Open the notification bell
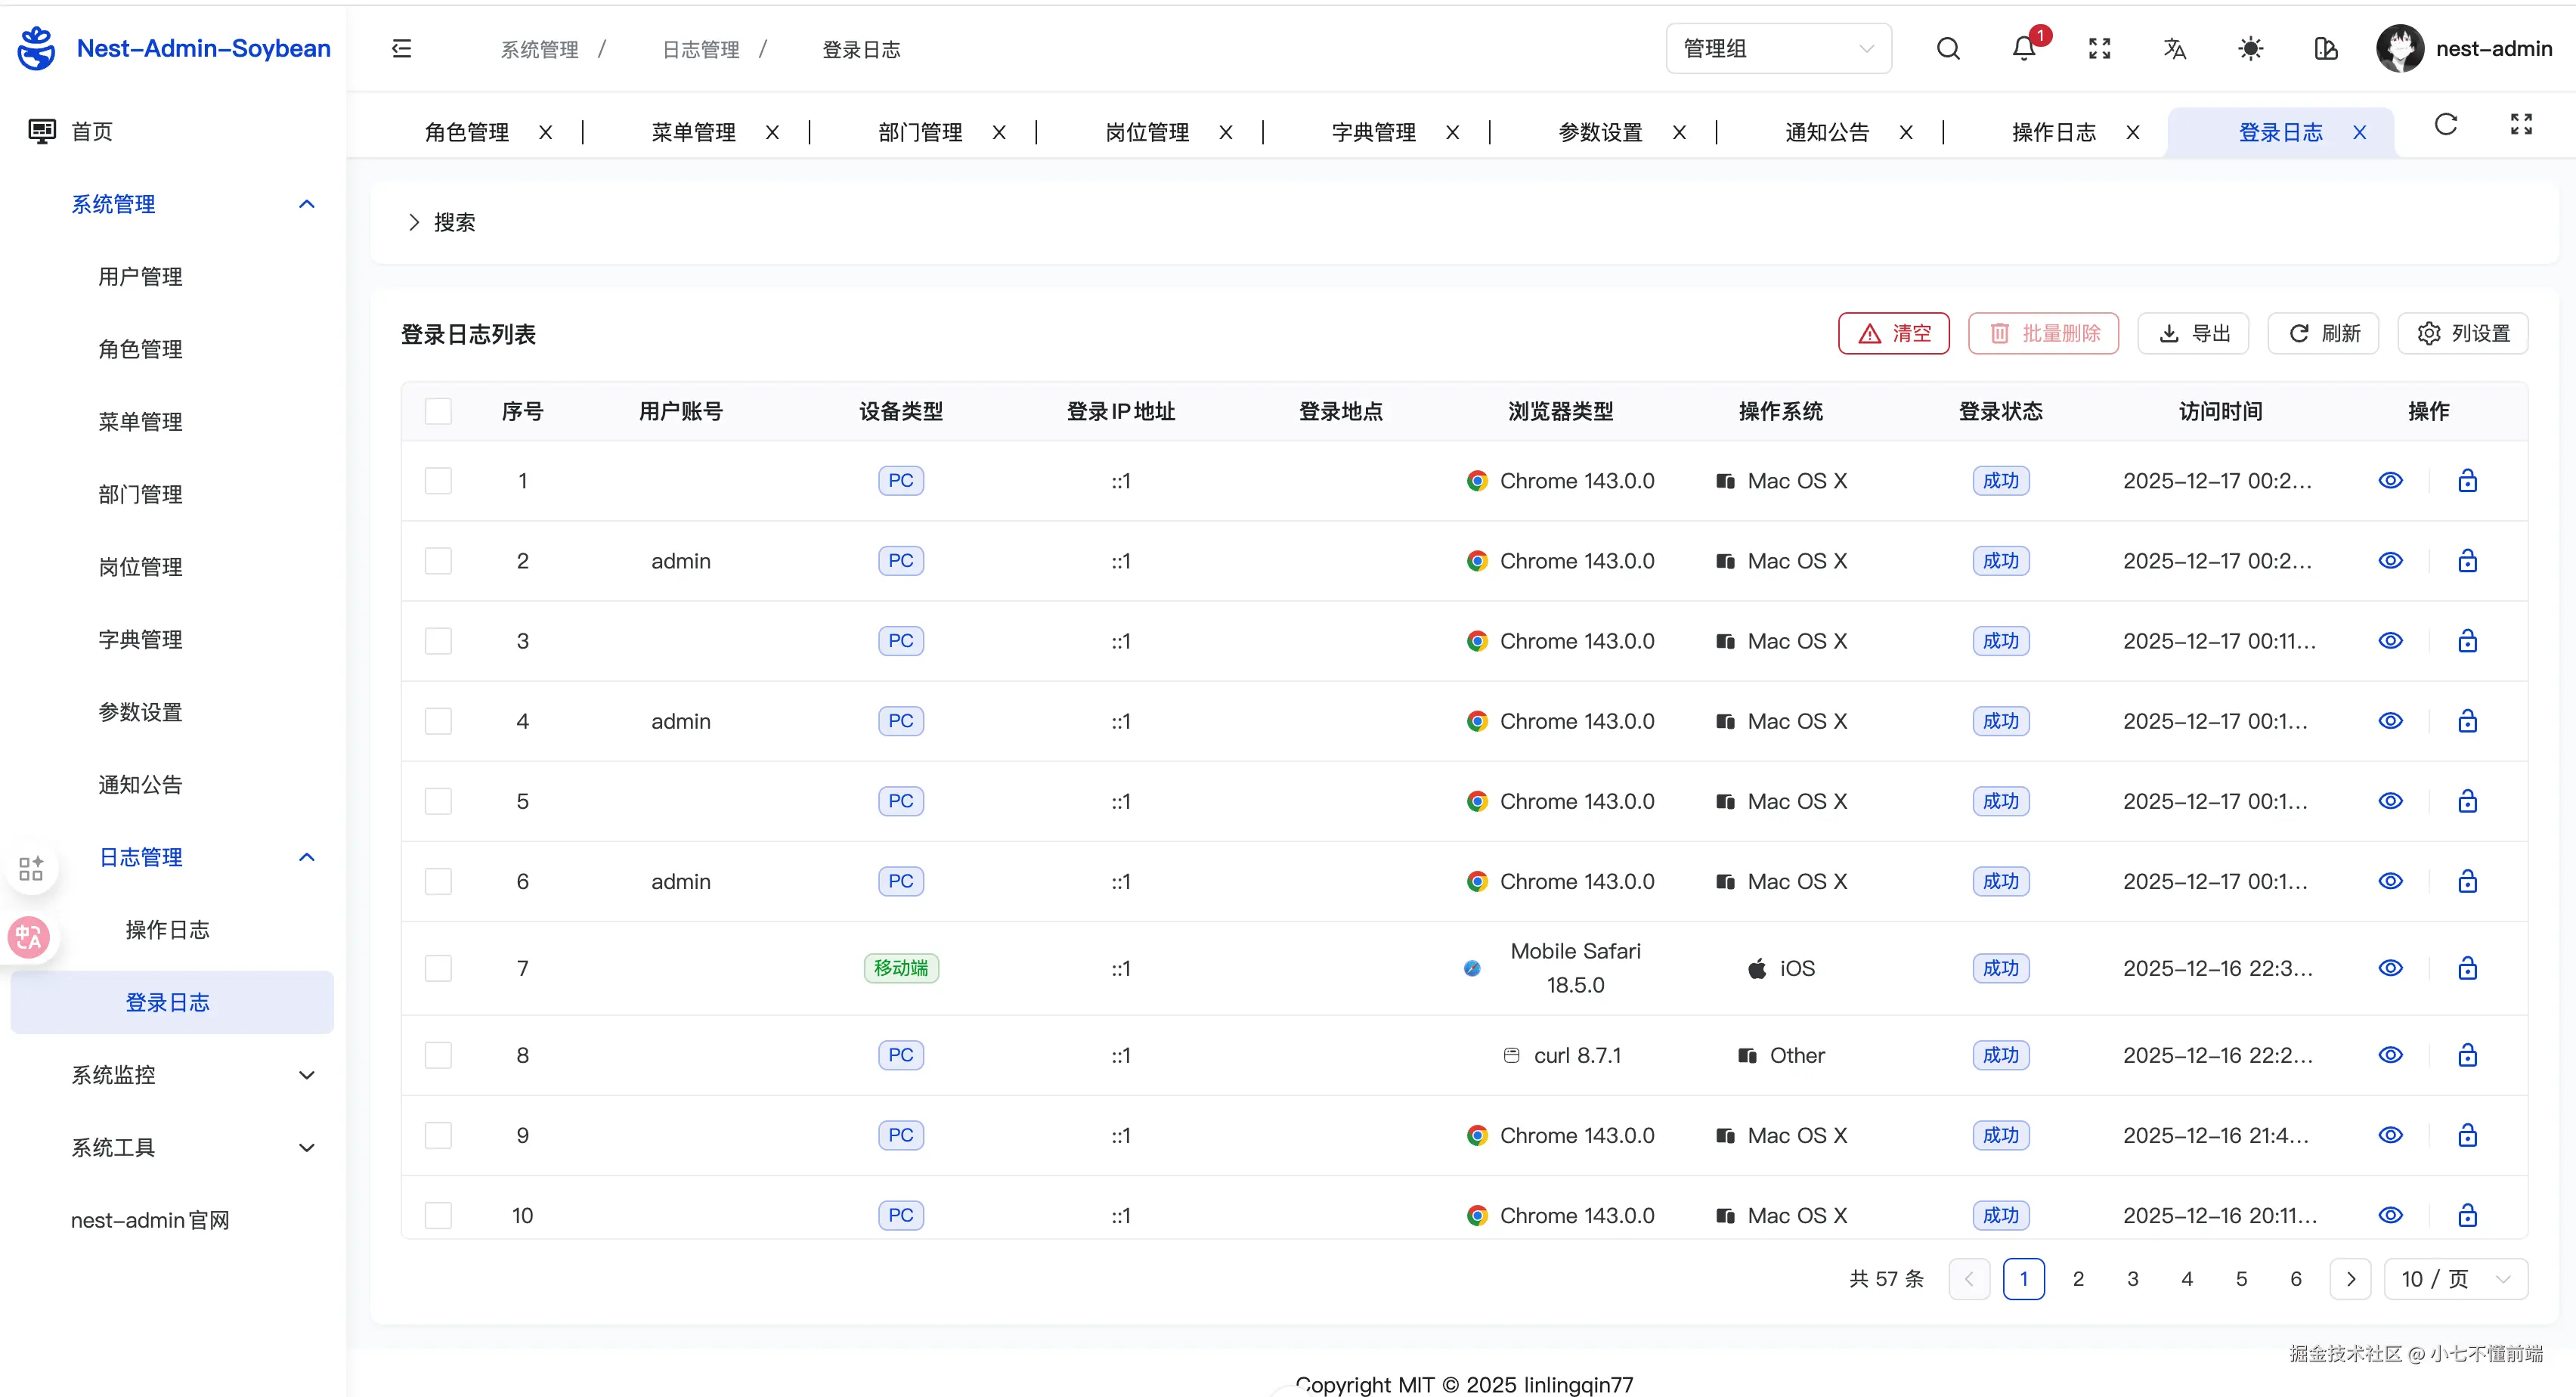Screen dimensions: 2576x1397 click(x=2024, y=49)
